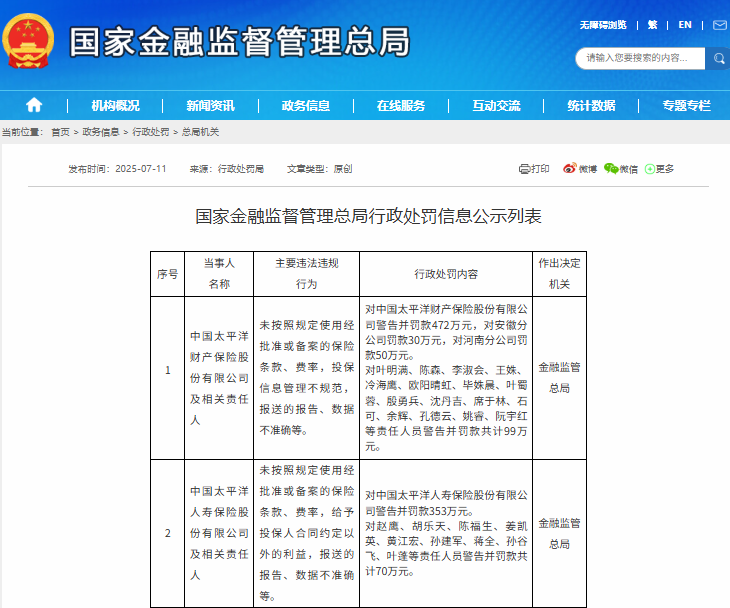730x608 pixels.
Task: Click the 无障碍浏览 link
Action: 603,25
